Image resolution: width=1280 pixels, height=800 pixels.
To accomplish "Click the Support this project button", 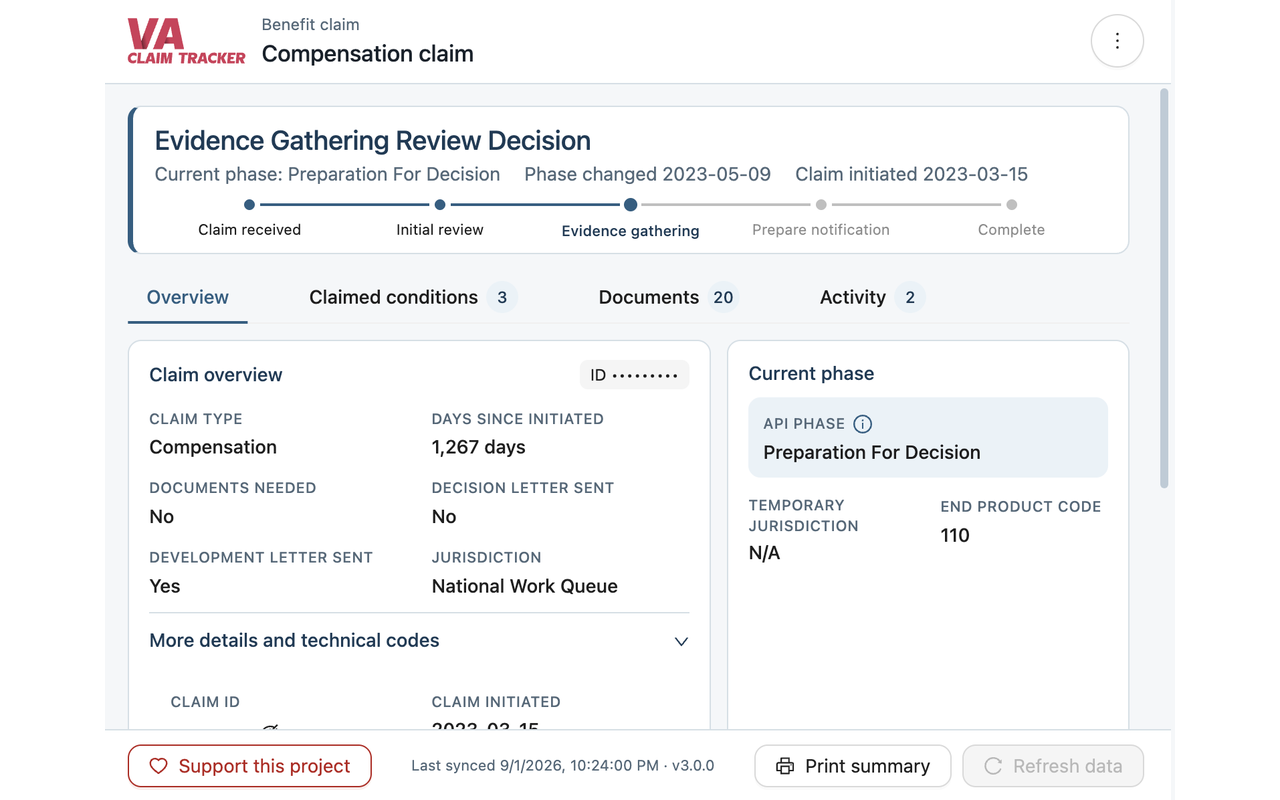I will coord(250,766).
